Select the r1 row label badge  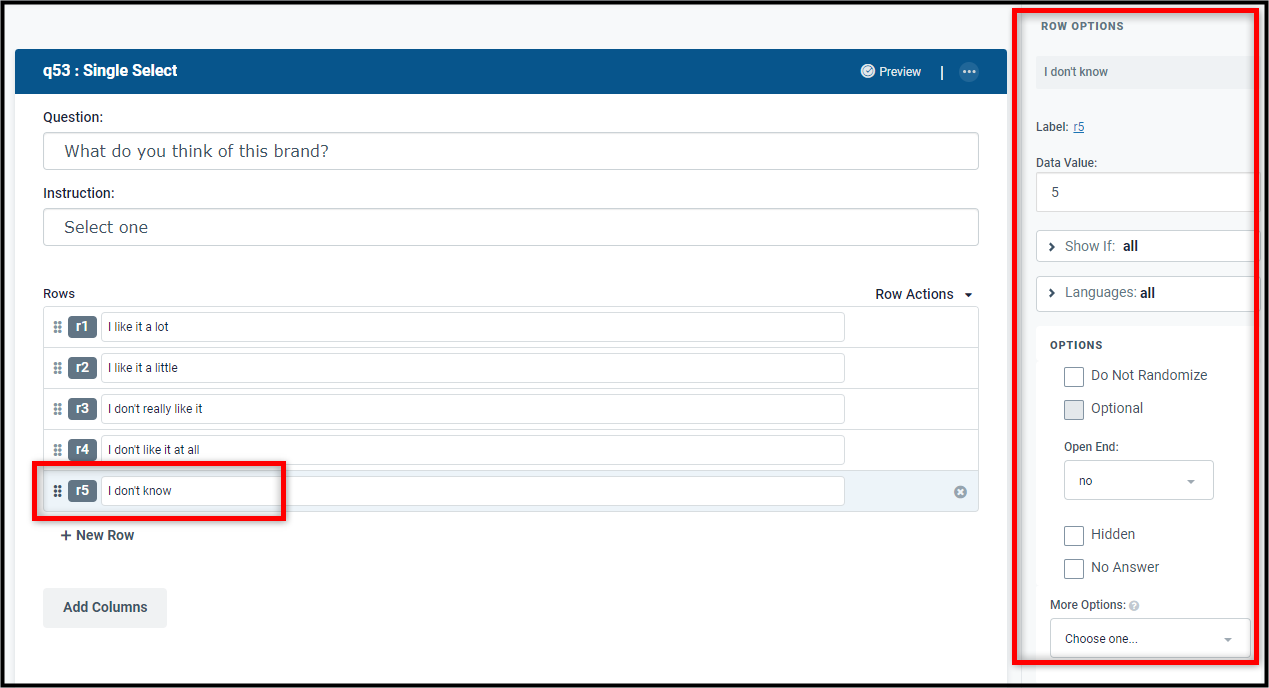(82, 327)
